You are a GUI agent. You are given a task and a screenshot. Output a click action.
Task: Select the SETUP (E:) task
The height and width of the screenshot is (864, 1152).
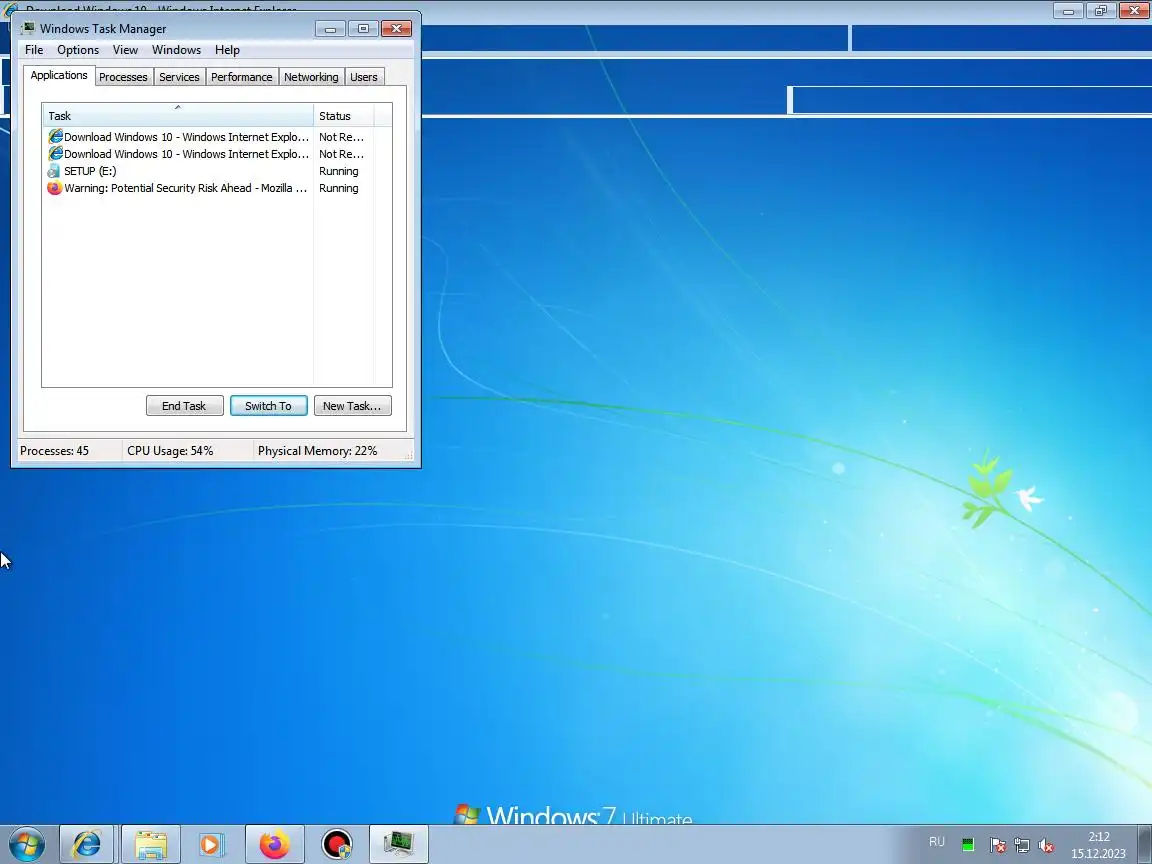pos(207,171)
